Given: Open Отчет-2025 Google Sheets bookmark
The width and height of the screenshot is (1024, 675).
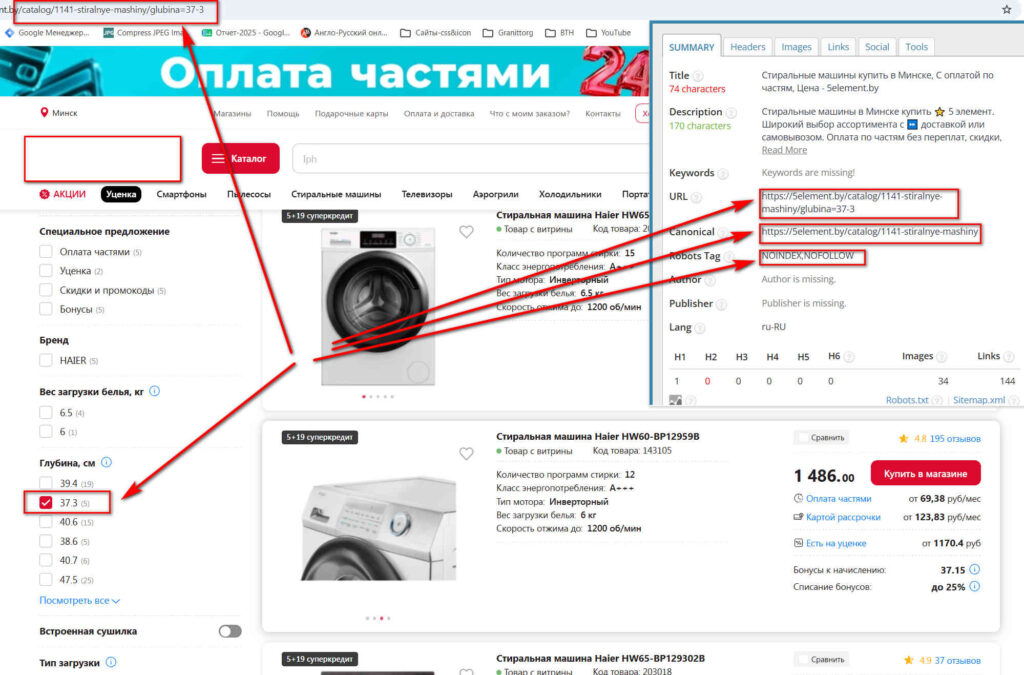Looking at the screenshot, I should pyautogui.click(x=246, y=33).
